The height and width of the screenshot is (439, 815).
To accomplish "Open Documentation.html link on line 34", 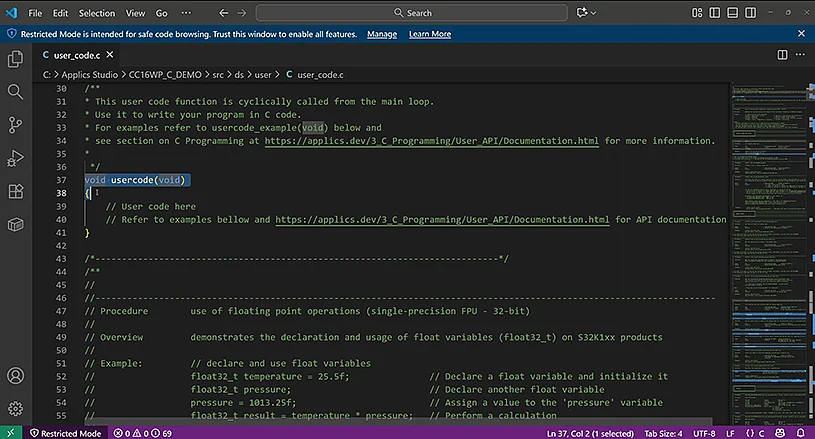I will (431, 141).
